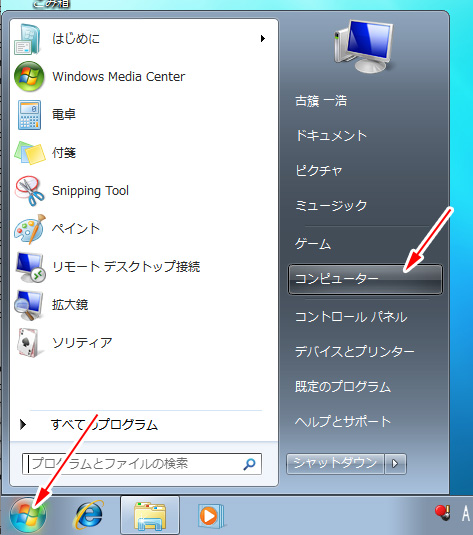Click Internet Explorer on the taskbar
The width and height of the screenshot is (473, 535).
coord(89,514)
